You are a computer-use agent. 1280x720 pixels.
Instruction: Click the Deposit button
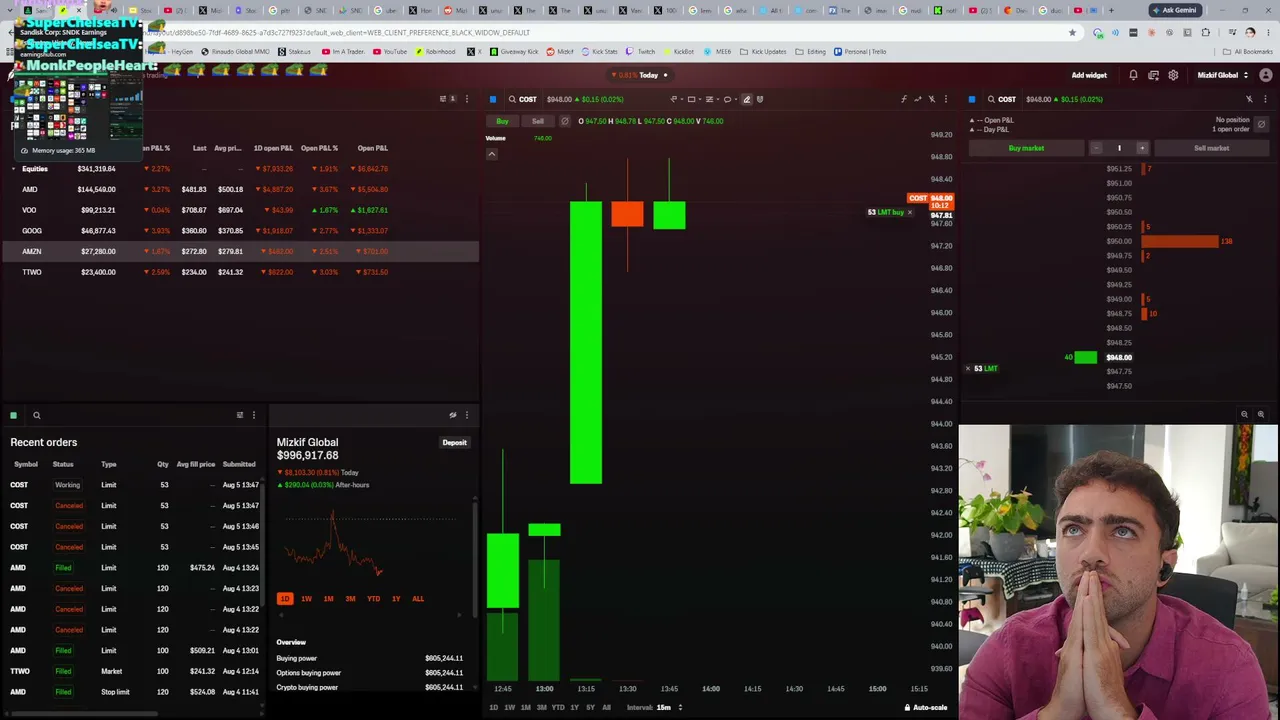455,442
